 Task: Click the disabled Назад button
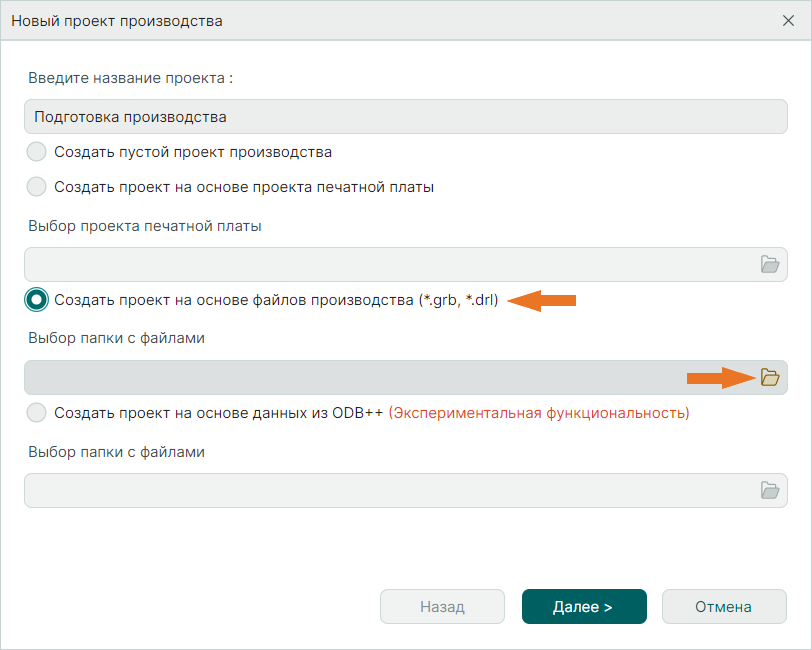click(442, 606)
